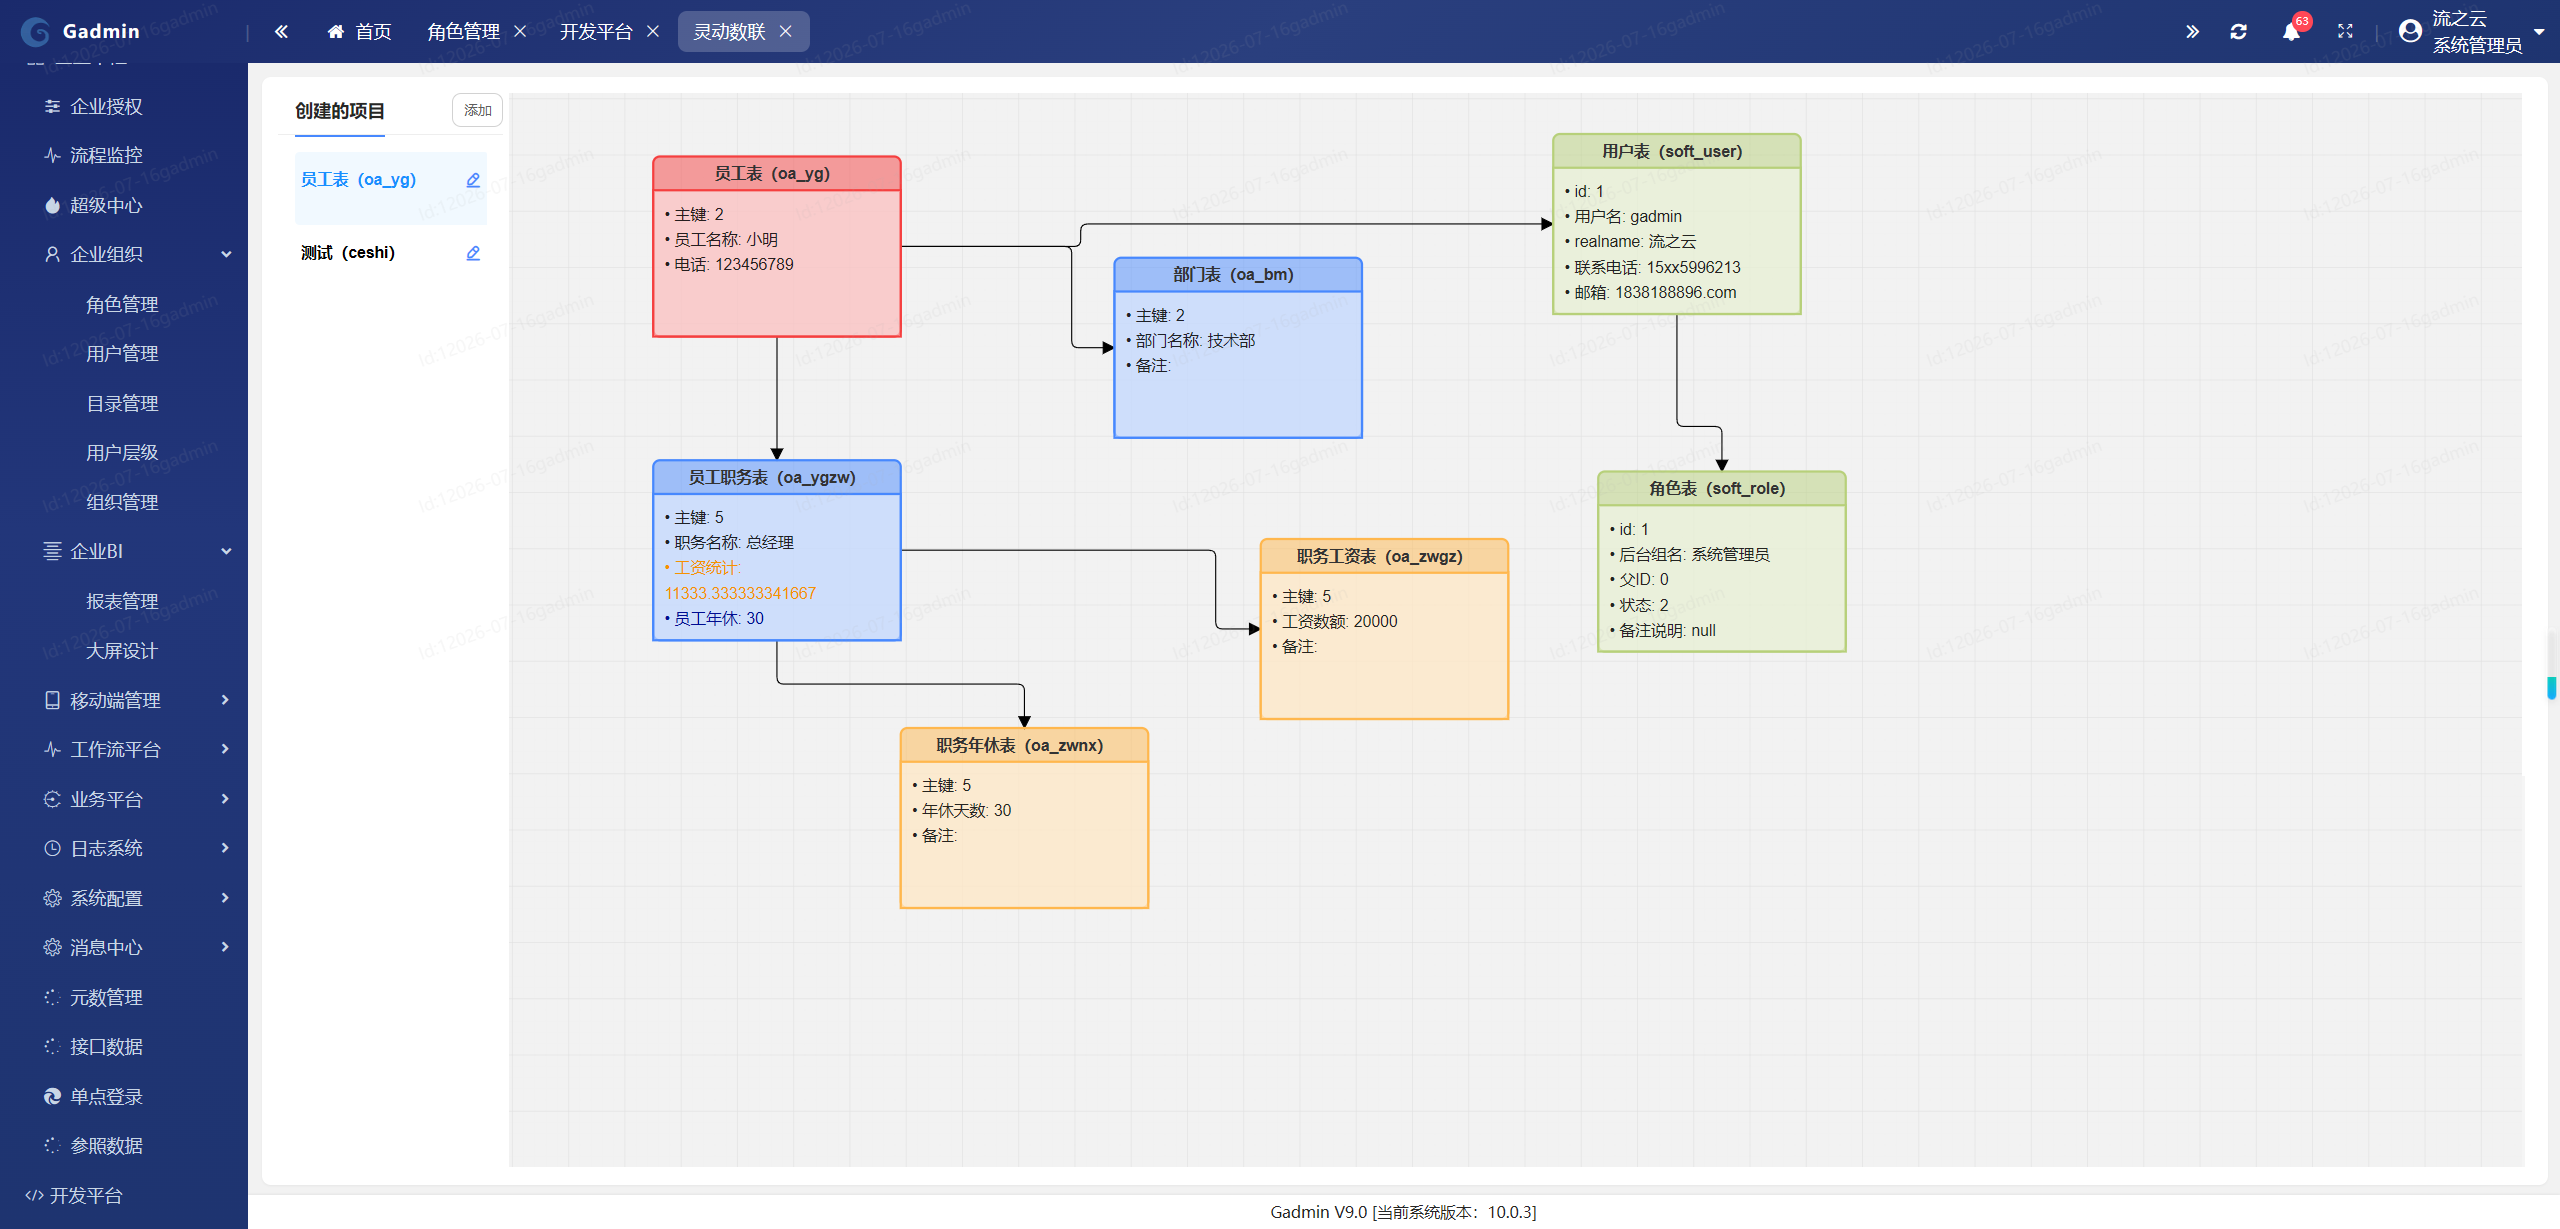Viewport: 2560px width, 1229px height.
Task: Switch to the 角色管理 tab
Action: tap(463, 32)
